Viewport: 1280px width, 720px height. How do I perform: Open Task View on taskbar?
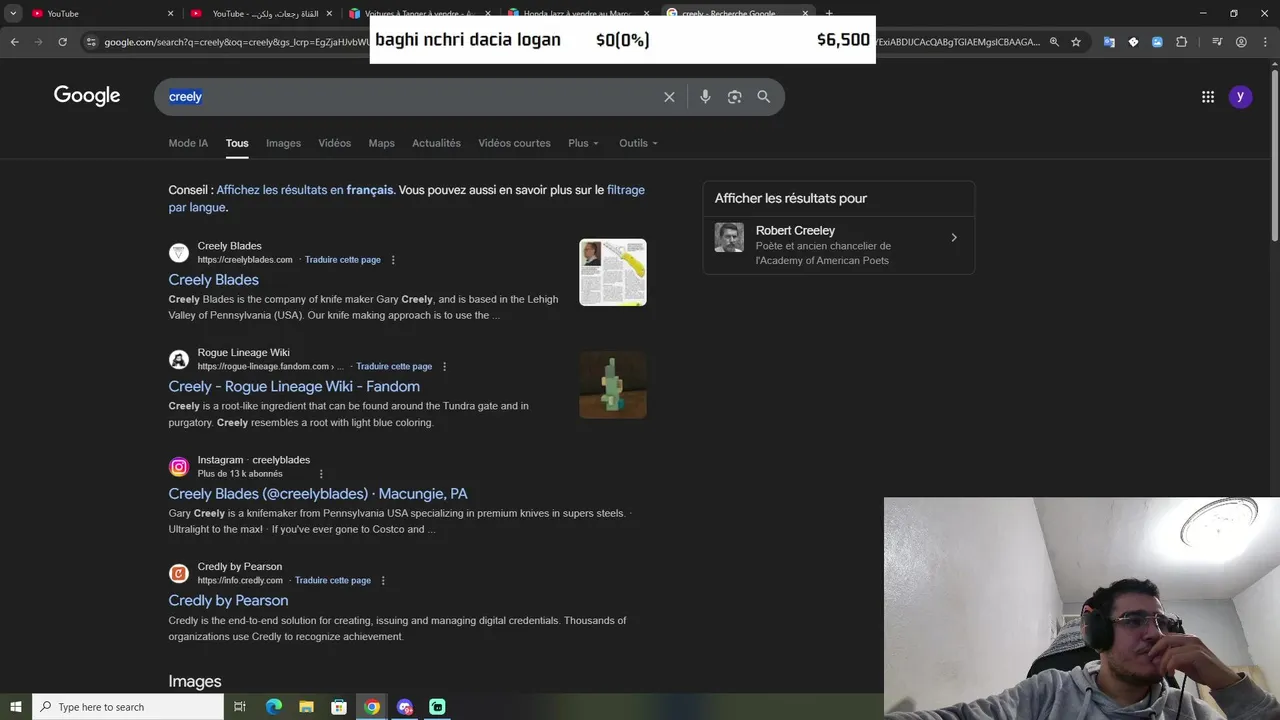click(x=240, y=707)
